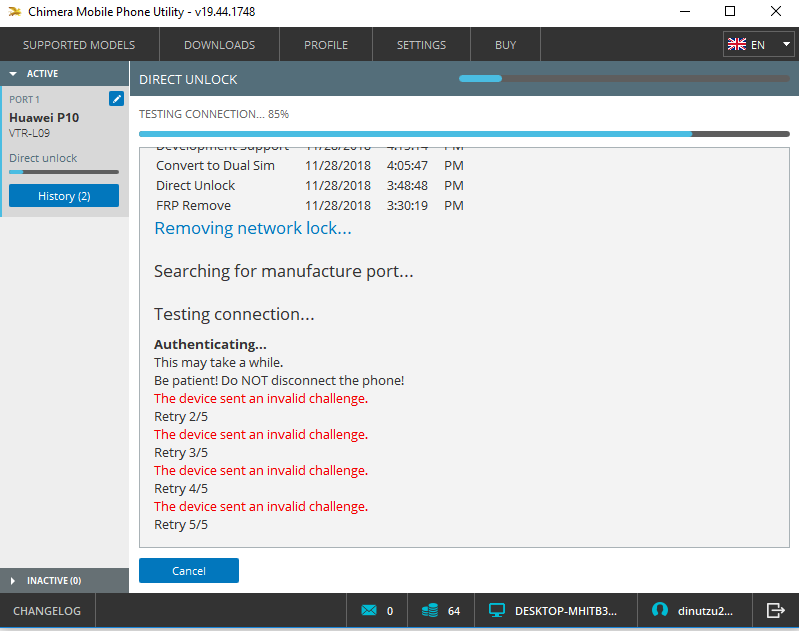Select the Direct Unlock 3:48:48 history row
Screen dimensions: 799x631
(310, 186)
